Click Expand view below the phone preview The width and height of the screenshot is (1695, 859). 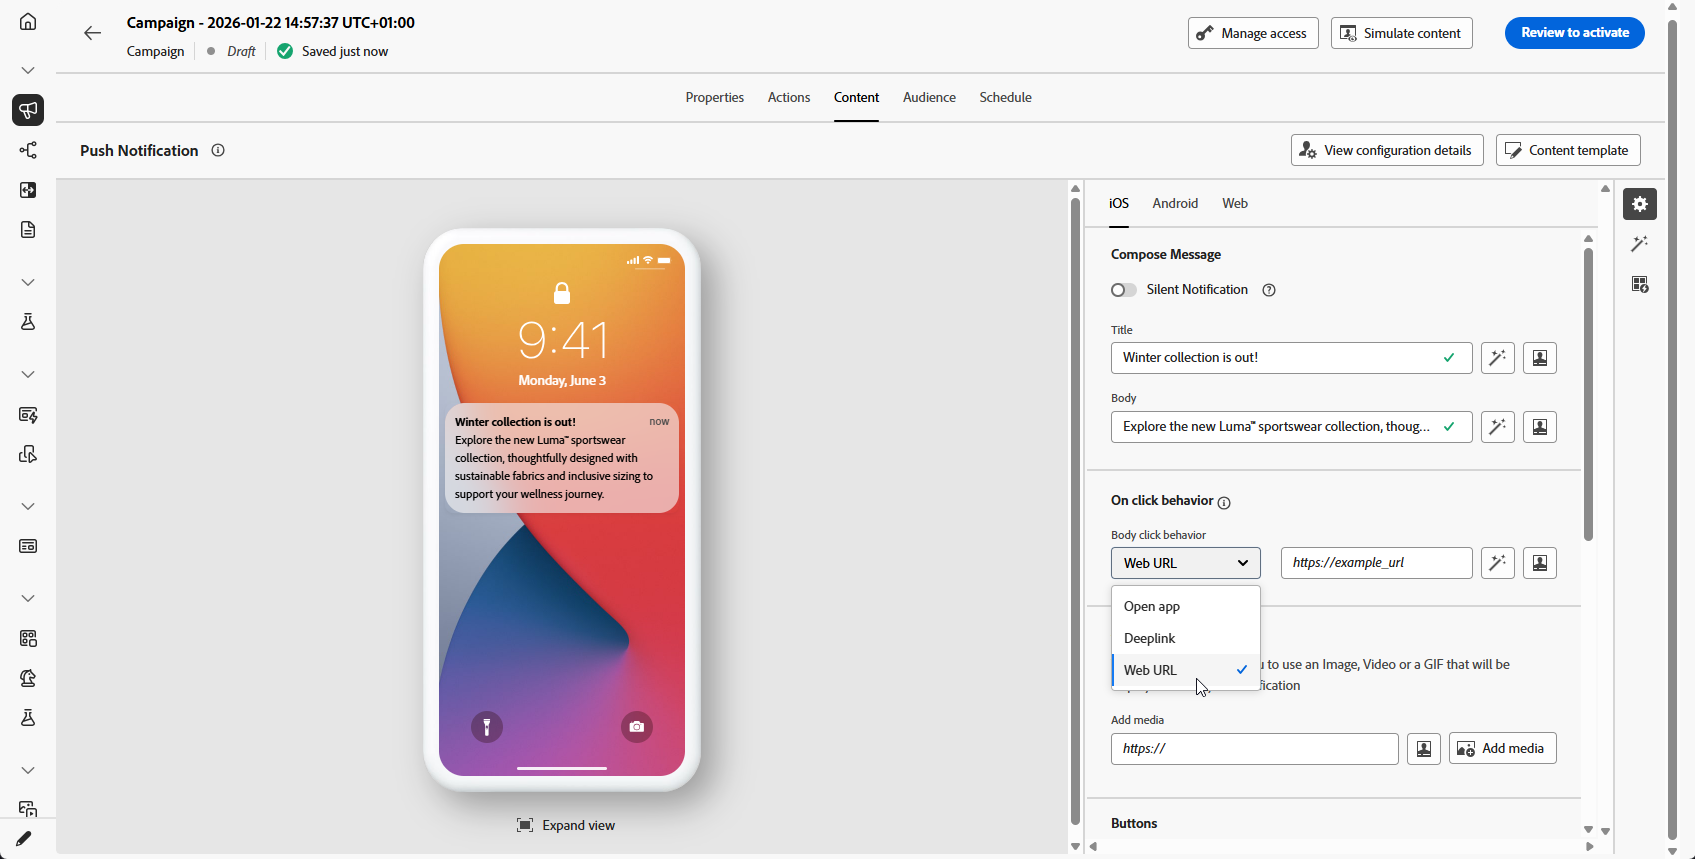point(566,825)
